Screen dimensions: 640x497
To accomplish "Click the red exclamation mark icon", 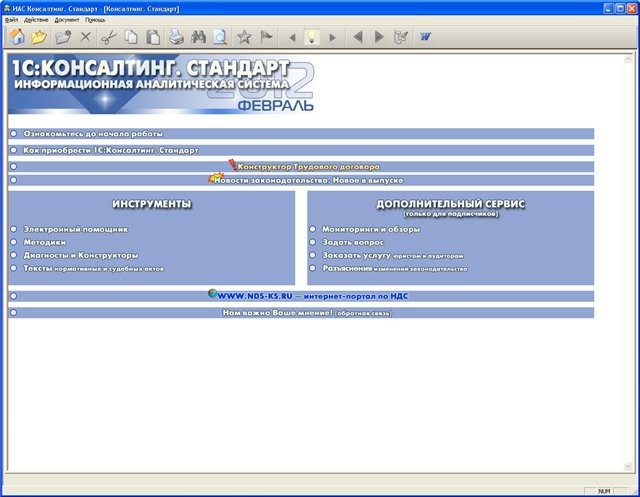I will (233, 165).
